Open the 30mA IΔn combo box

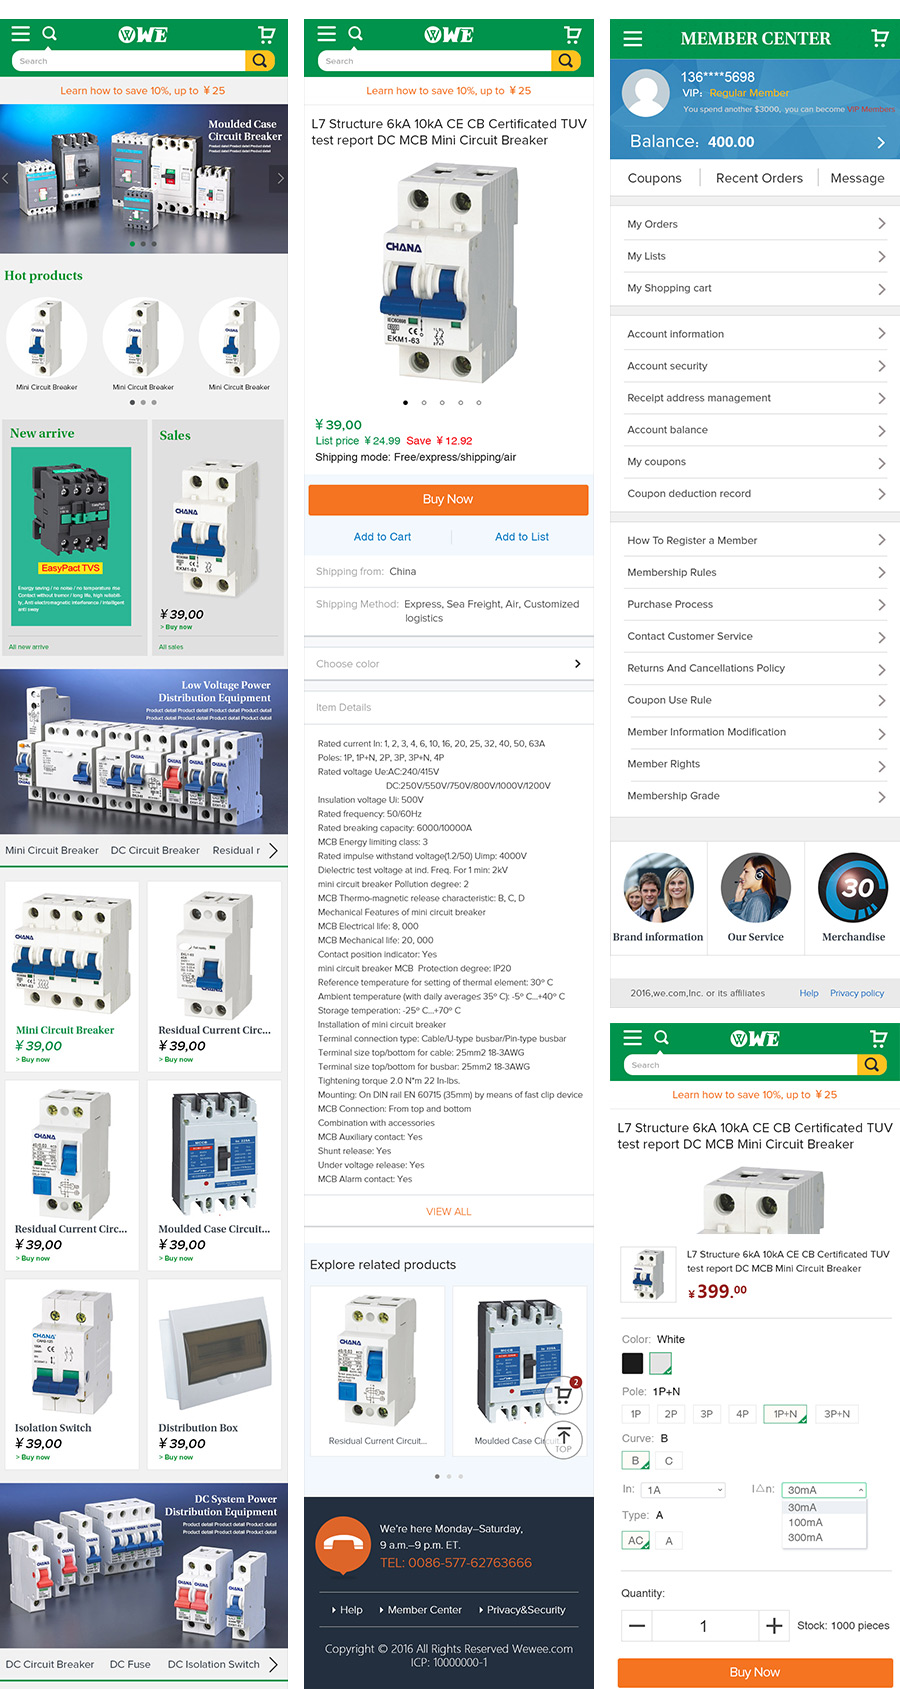pos(825,1490)
